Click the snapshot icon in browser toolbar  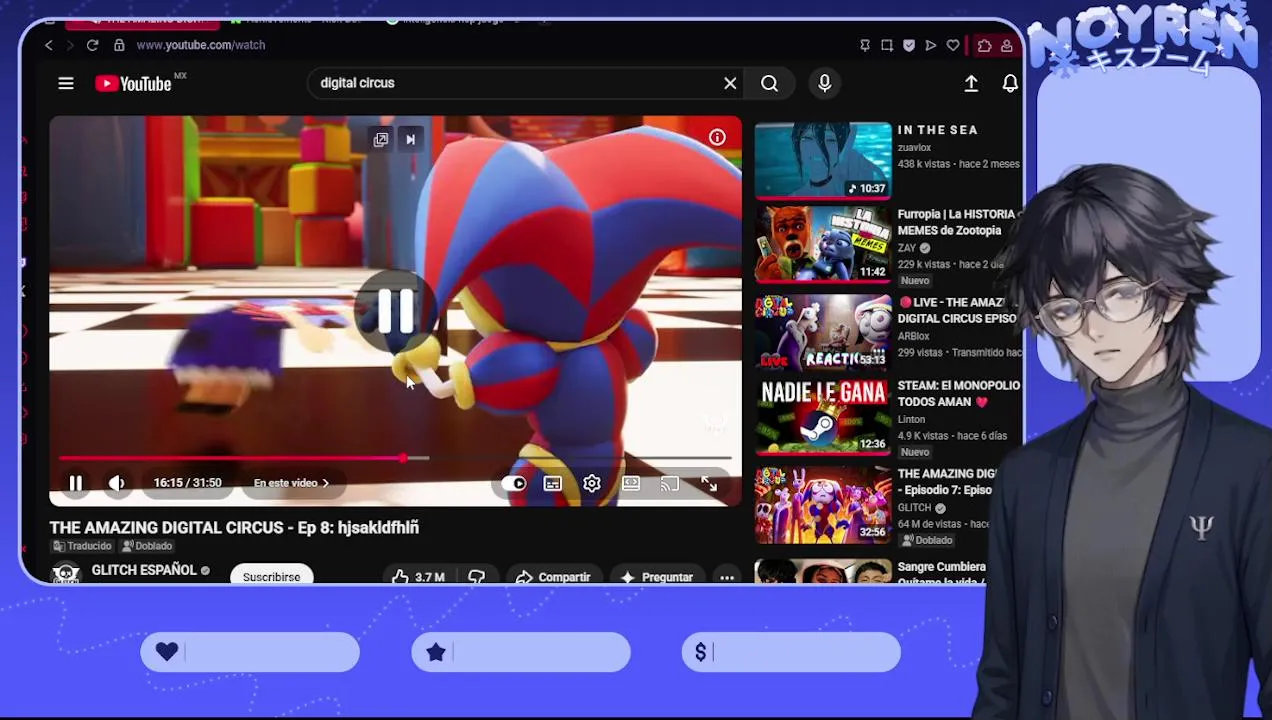(886, 45)
